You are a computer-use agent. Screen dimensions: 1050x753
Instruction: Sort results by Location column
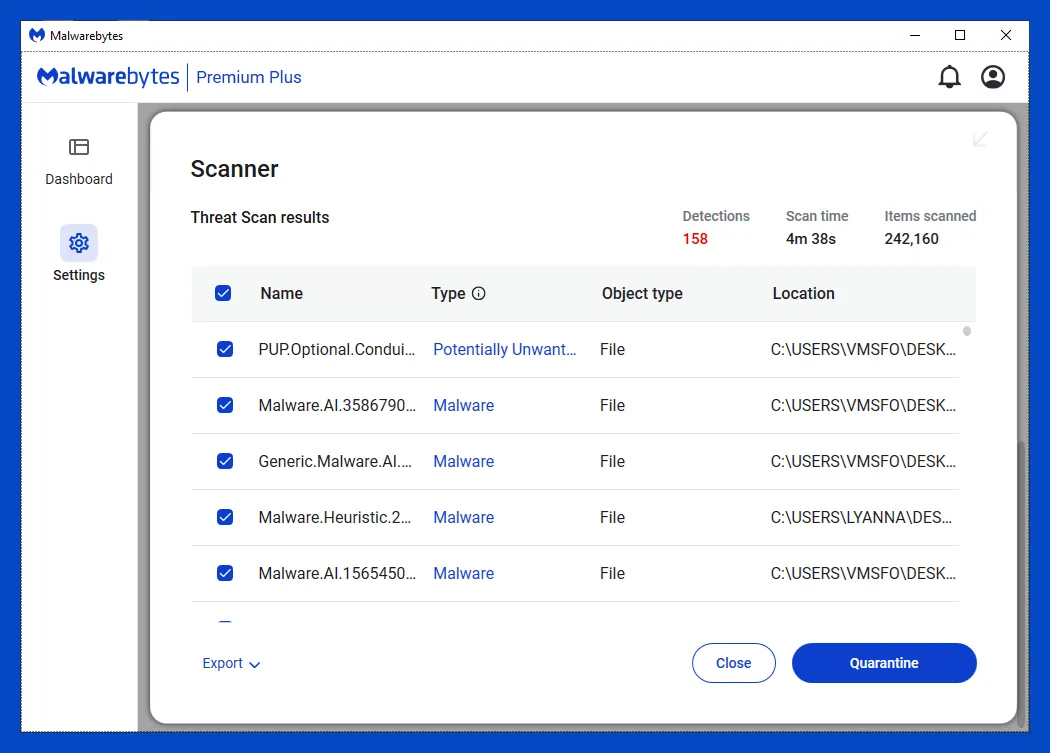point(803,294)
